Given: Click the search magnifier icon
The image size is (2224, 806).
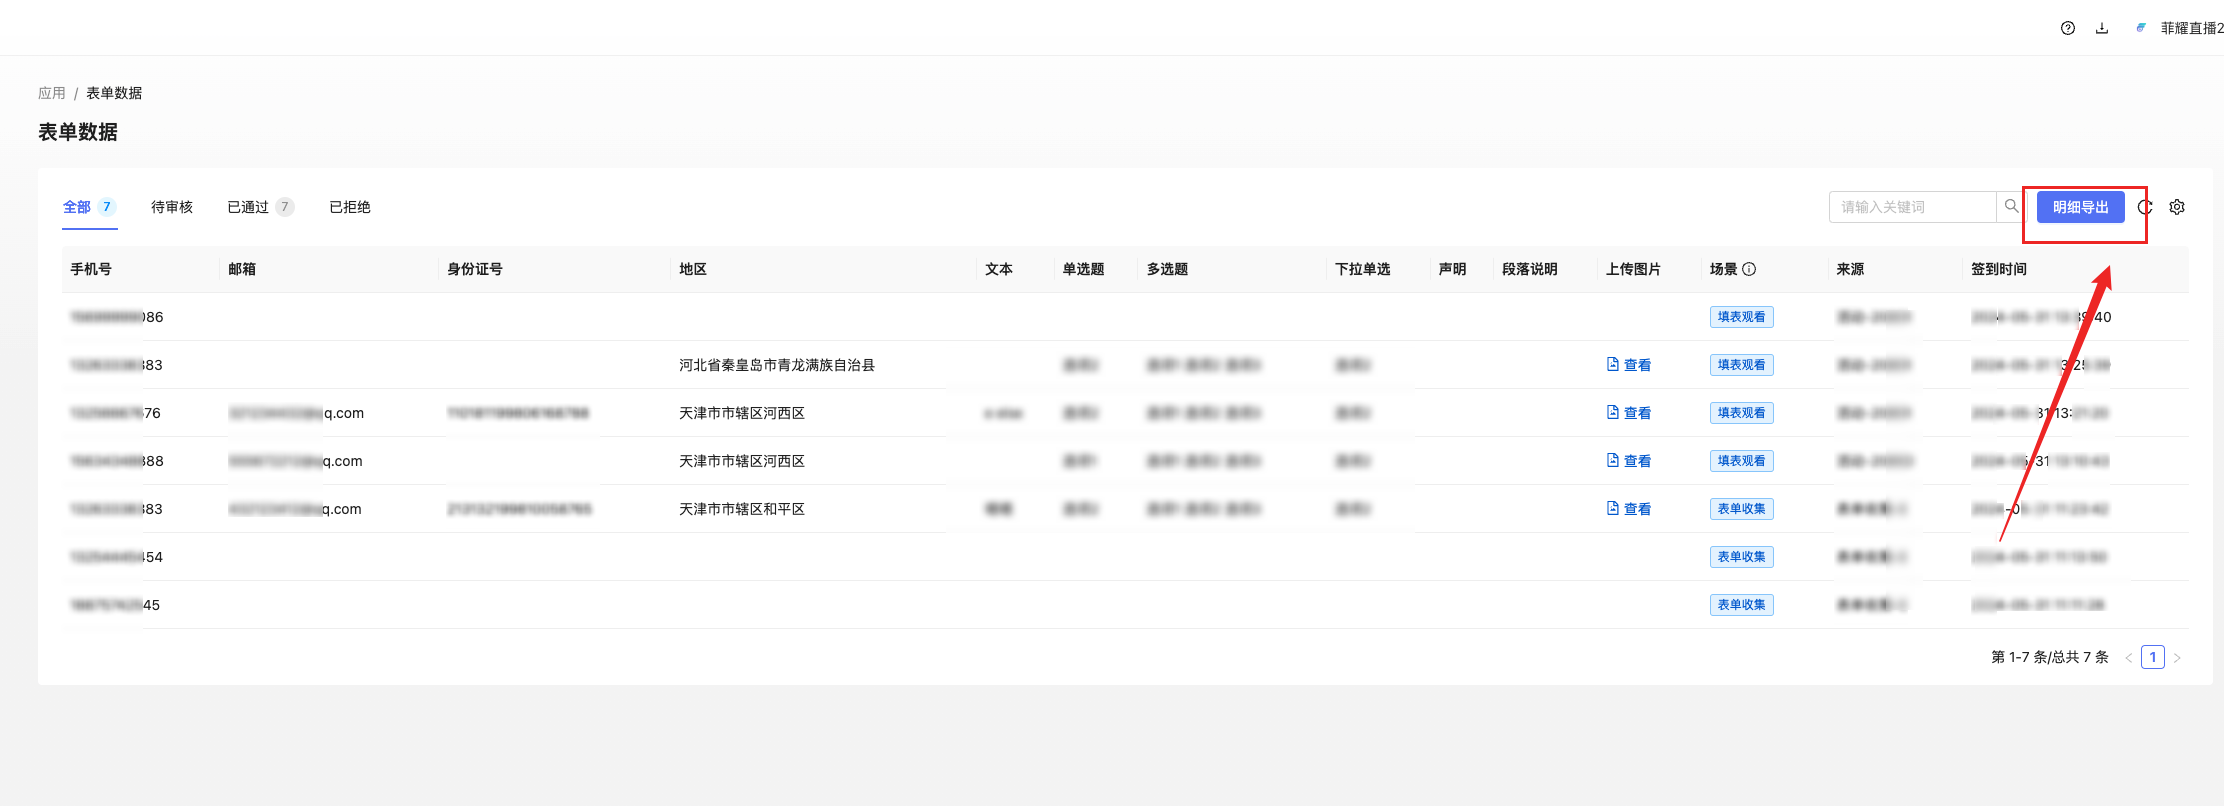Looking at the screenshot, I should 2011,207.
